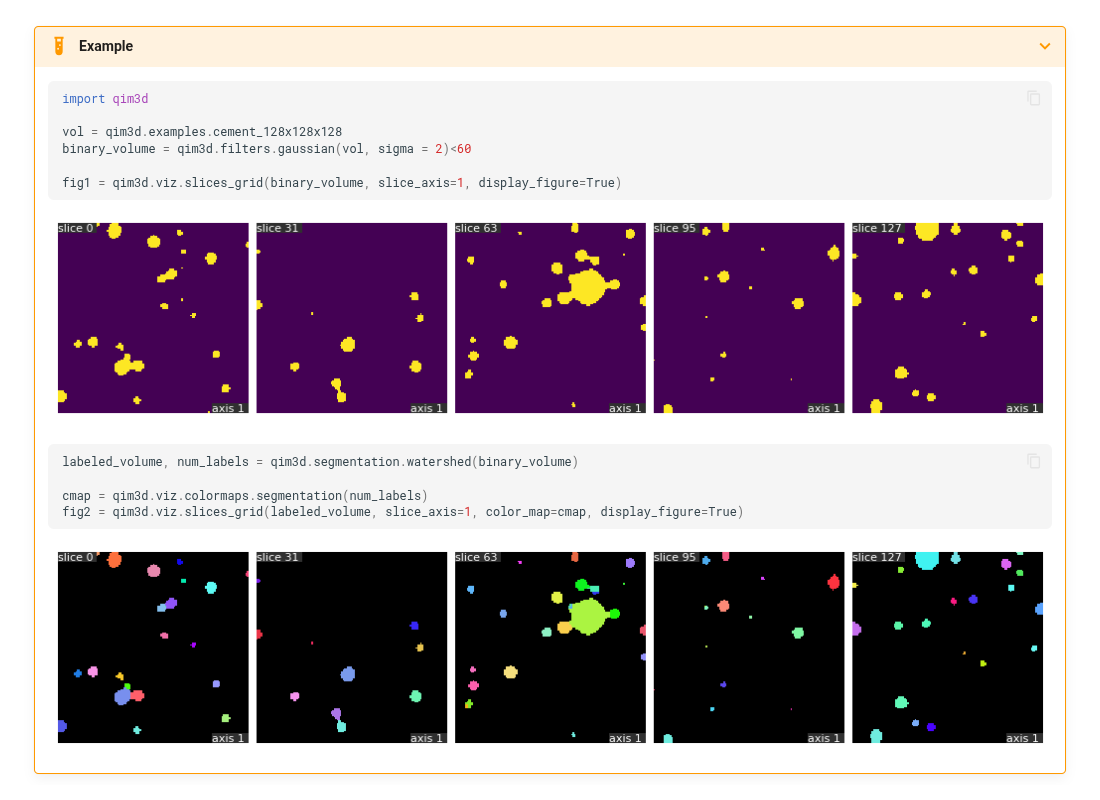Click the slice_axis=1 argument in fig2 line
Image resolution: width=1100 pixels, height=800 pixels.
[430, 511]
